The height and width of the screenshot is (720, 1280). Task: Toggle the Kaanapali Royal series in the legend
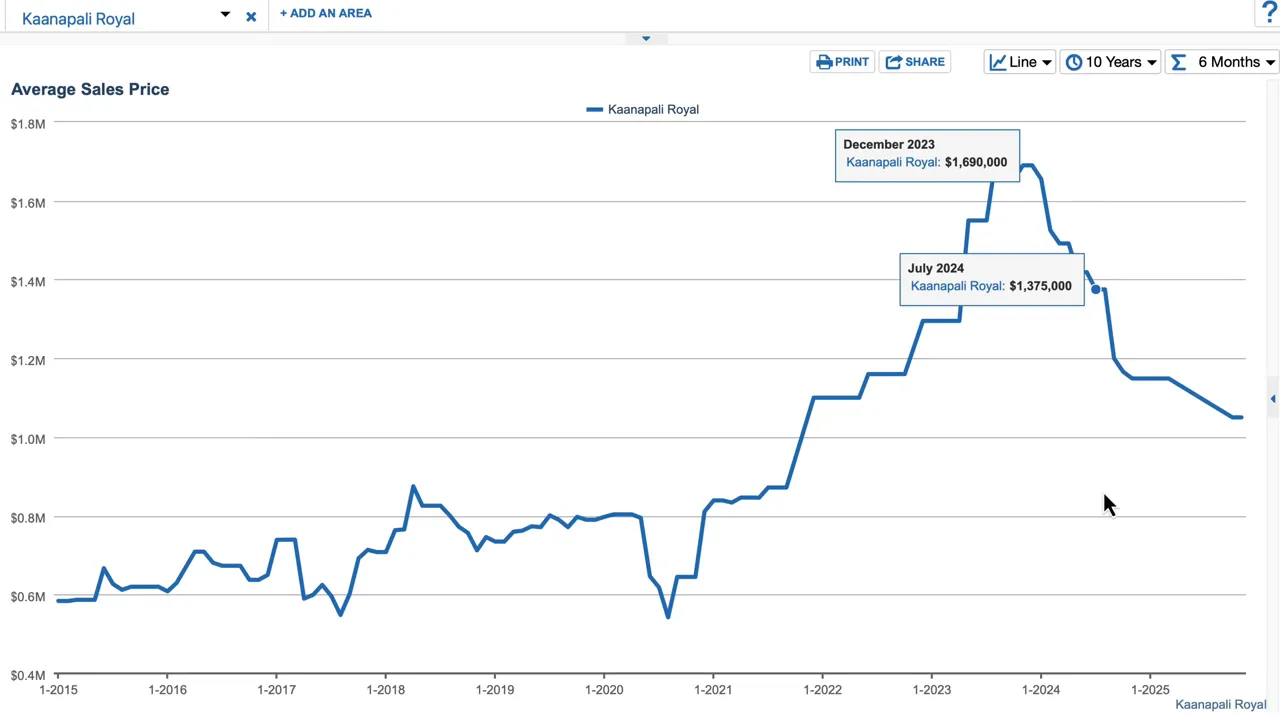(641, 109)
